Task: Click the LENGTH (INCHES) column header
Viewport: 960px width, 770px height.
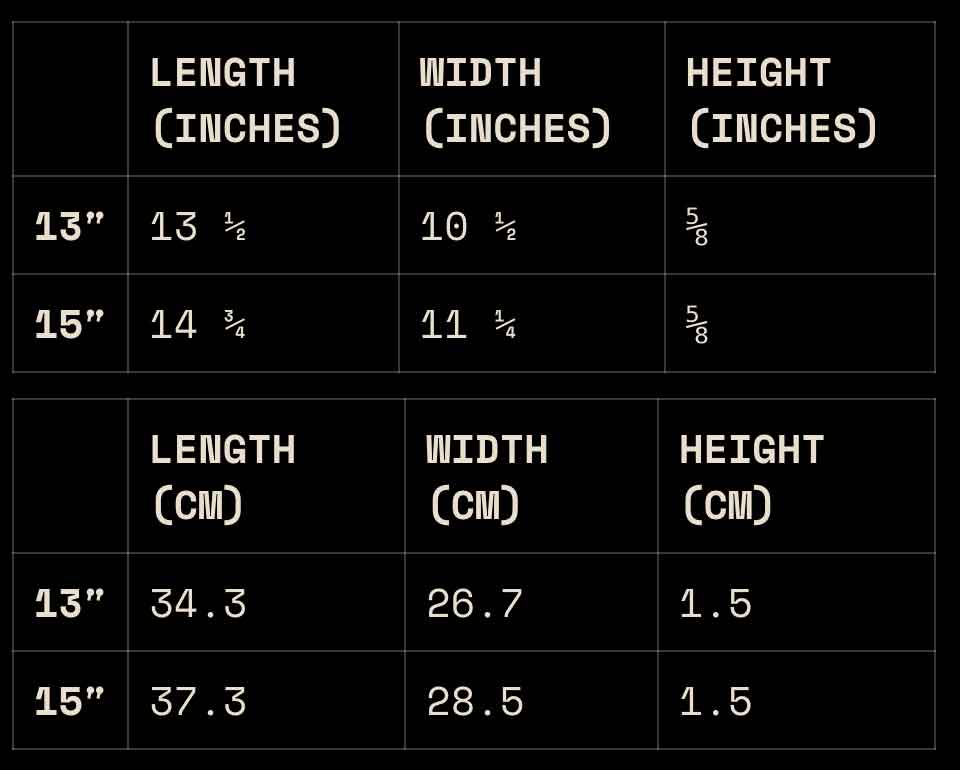Action: tap(246, 101)
